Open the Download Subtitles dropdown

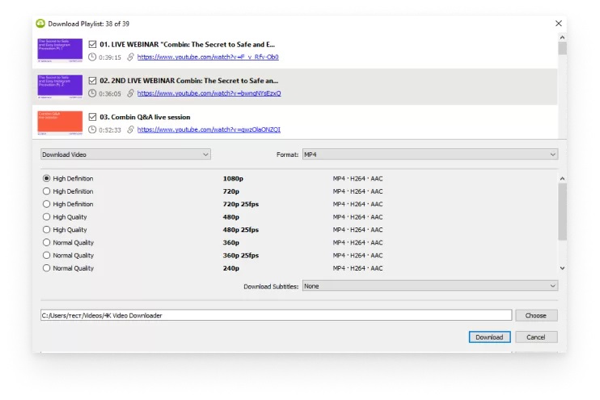(x=430, y=286)
